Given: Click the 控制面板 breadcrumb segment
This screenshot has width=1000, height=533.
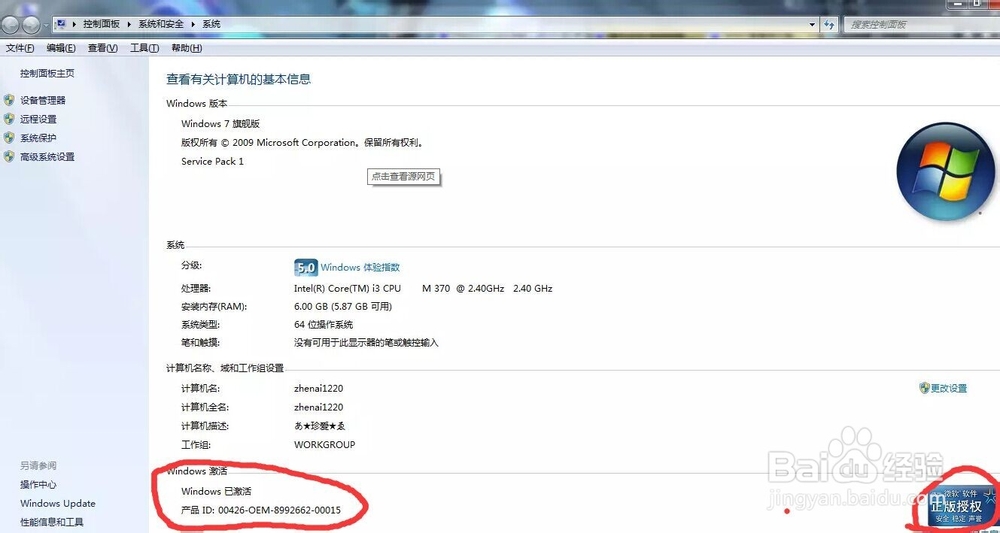Looking at the screenshot, I should [x=101, y=24].
